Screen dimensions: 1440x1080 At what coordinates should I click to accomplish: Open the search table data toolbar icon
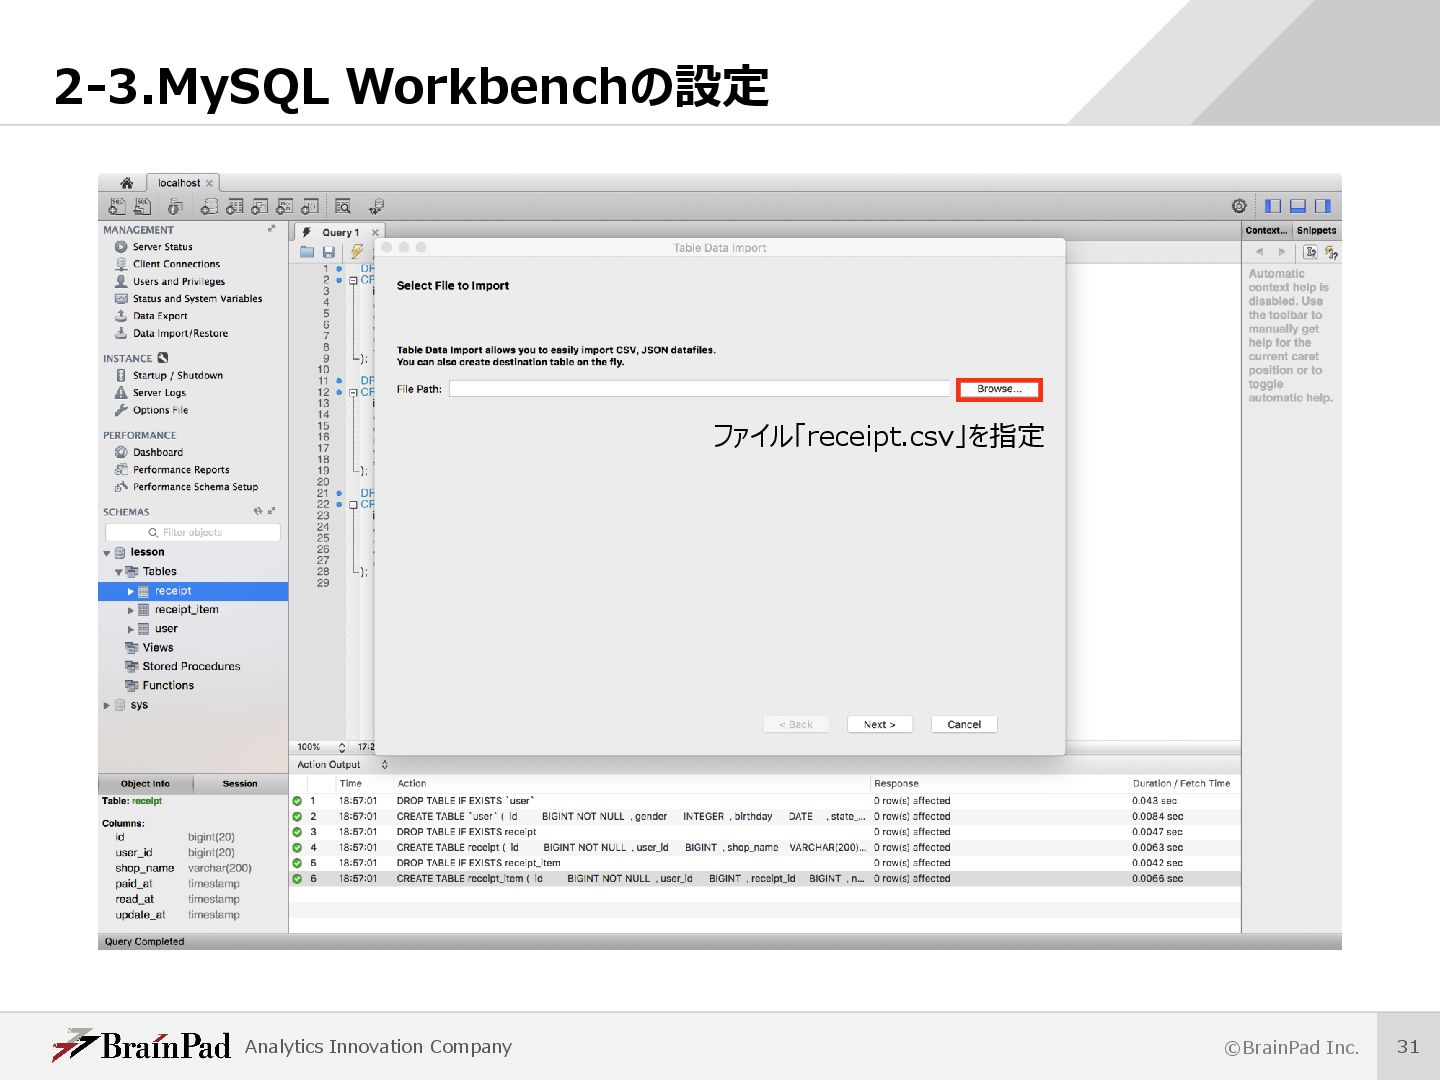pos(343,207)
